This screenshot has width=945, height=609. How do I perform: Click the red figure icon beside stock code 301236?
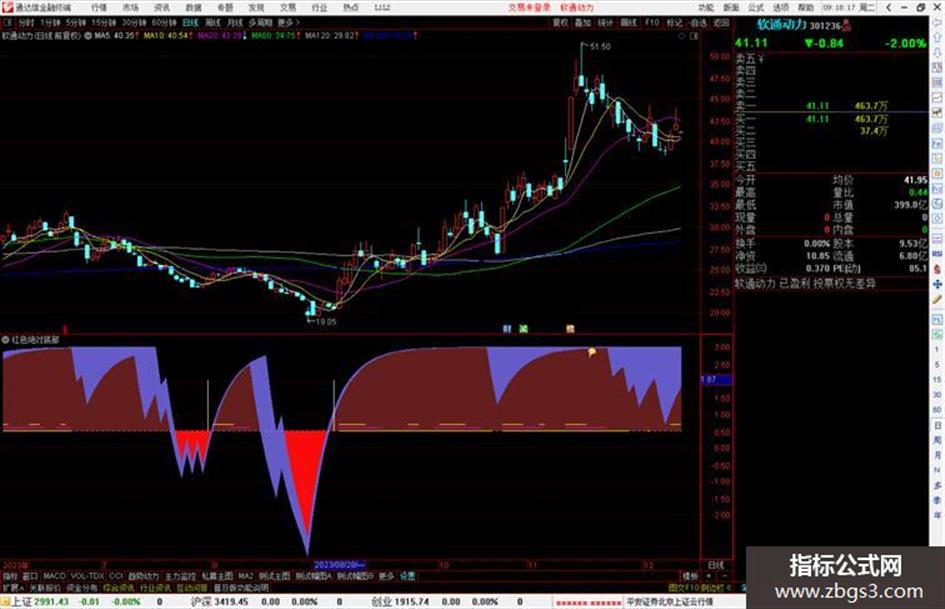coord(846,25)
